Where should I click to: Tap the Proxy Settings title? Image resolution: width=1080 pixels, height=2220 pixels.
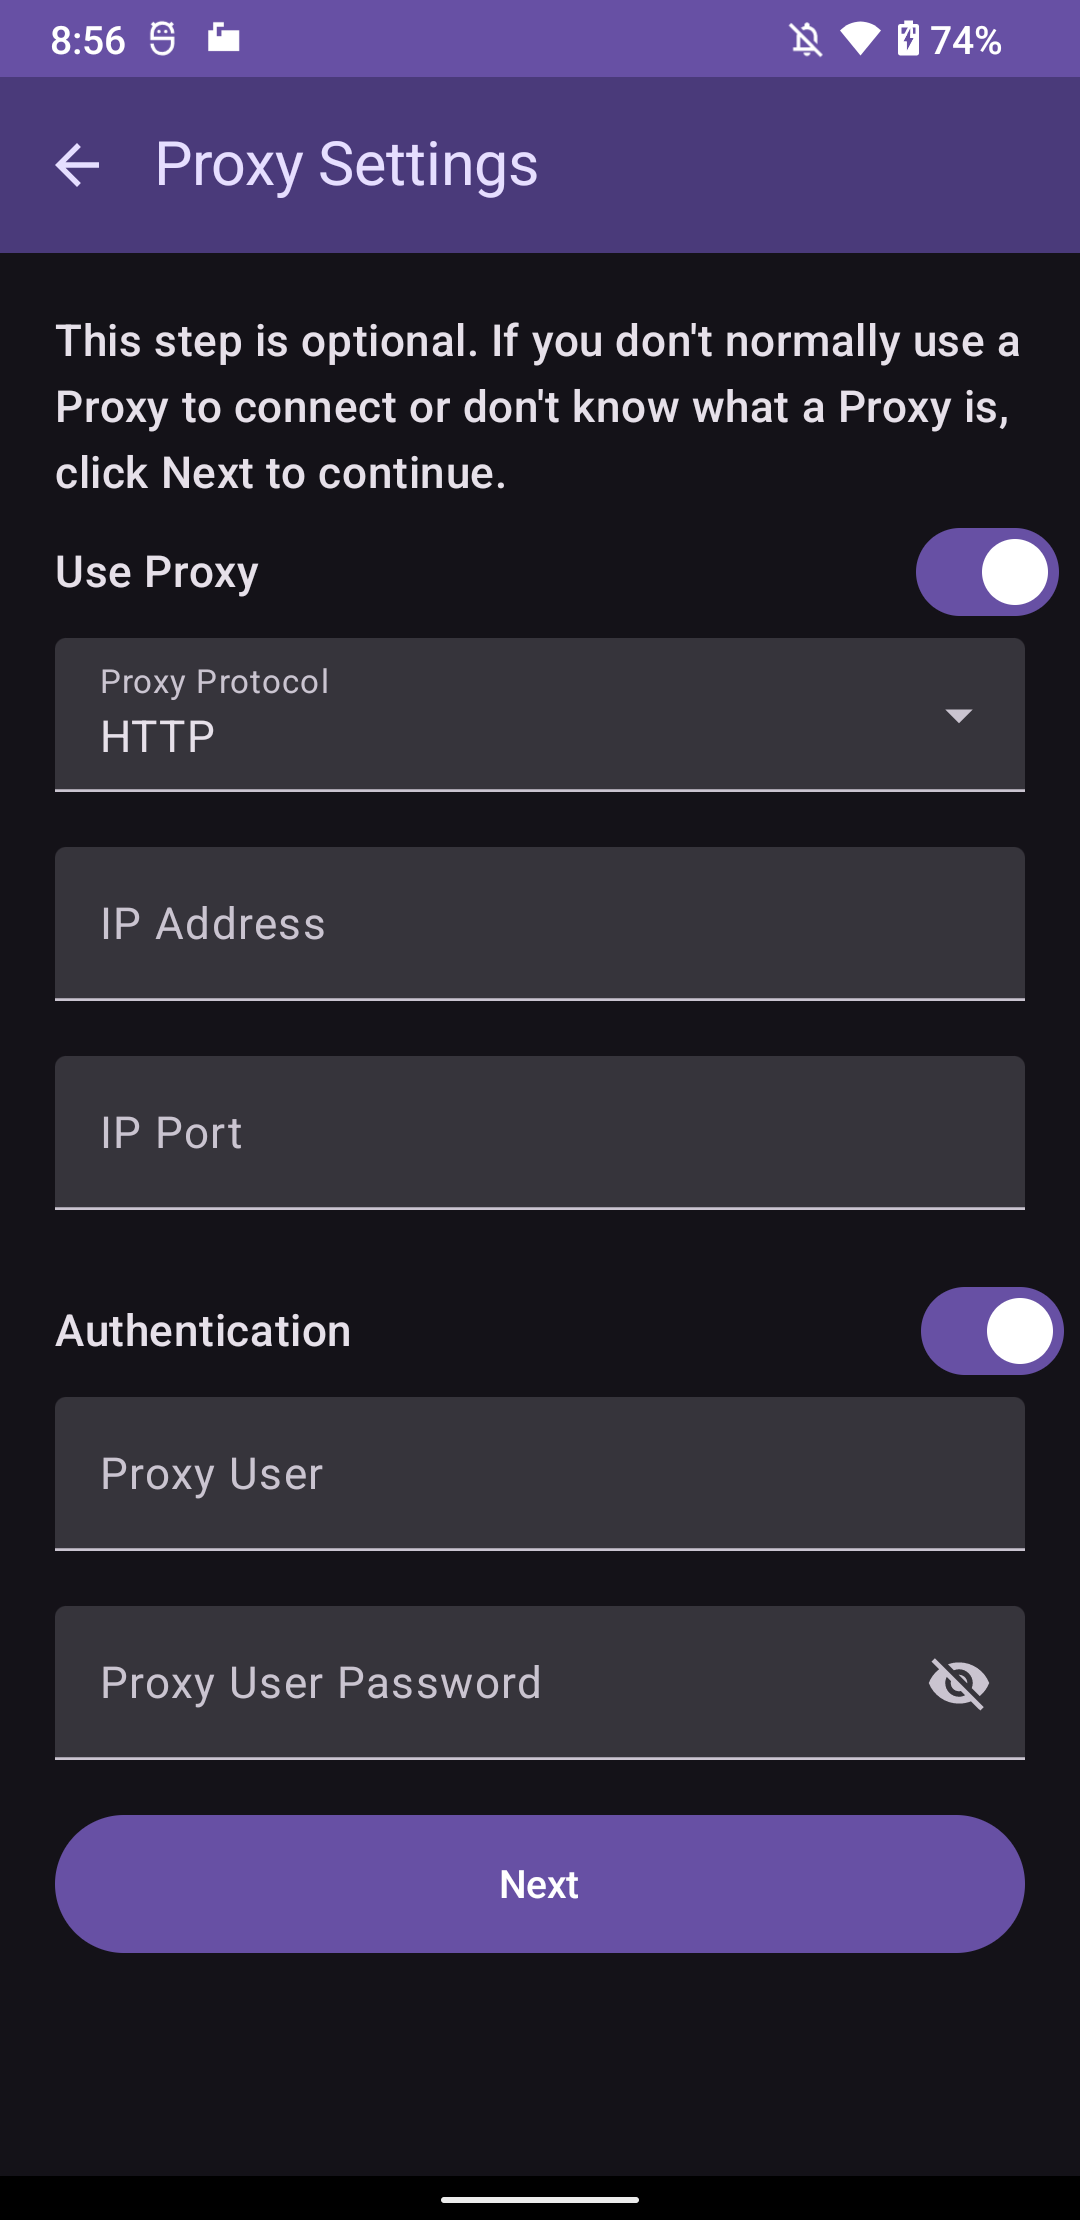(346, 165)
